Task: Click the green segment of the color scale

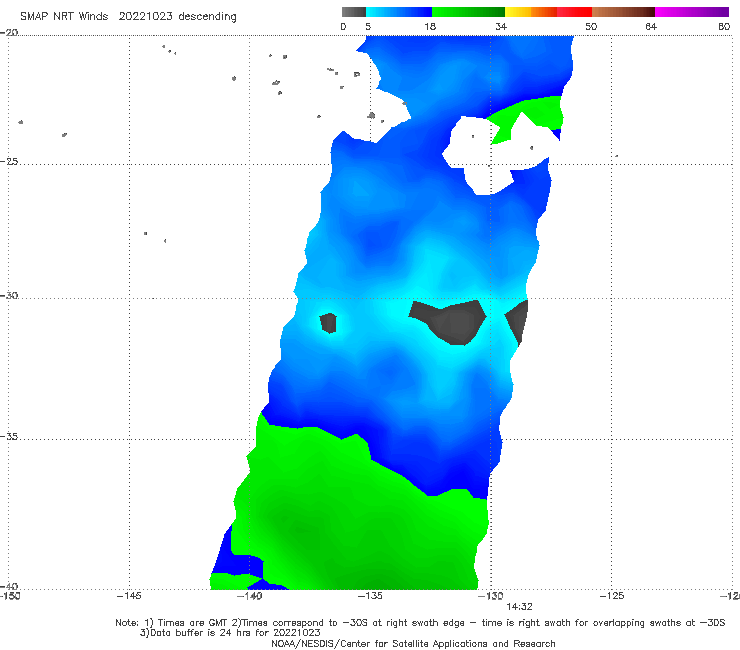Action: coord(468,12)
